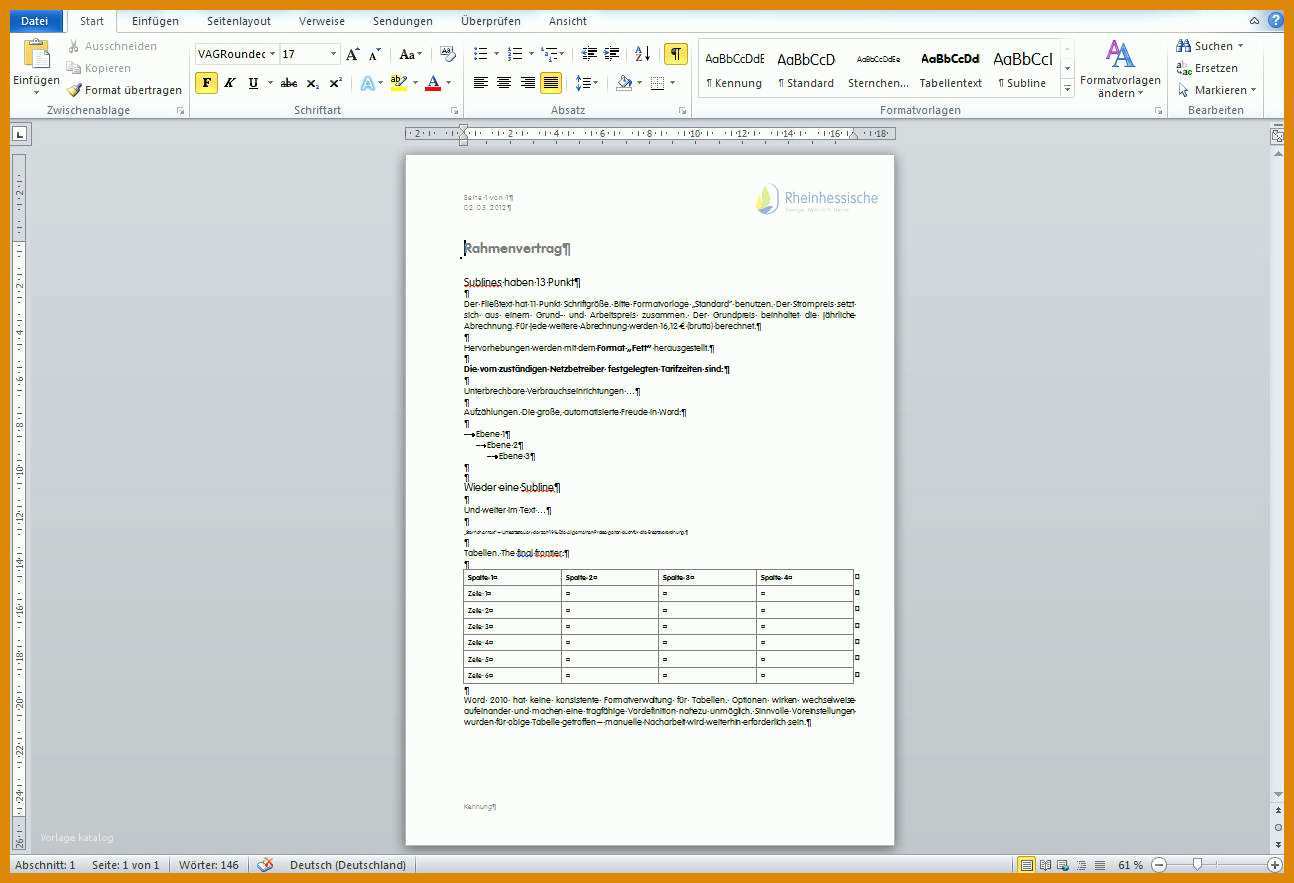1294x883 pixels.
Task: Open borders dropdown arrow
Action: pyautogui.click(x=672, y=83)
